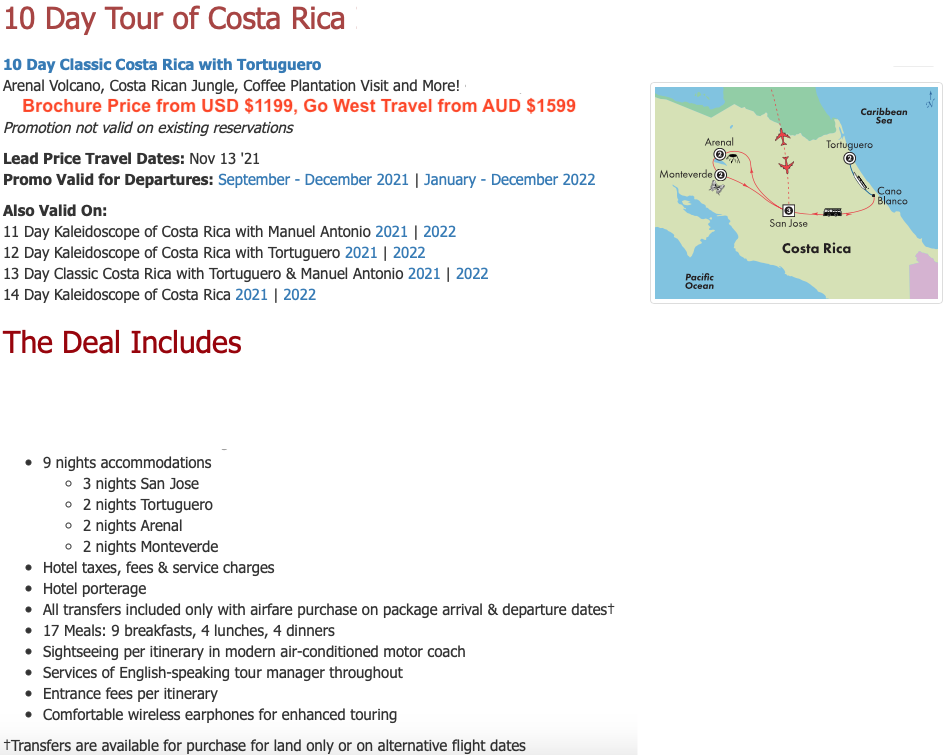Image resolution: width=944 pixels, height=755 pixels.
Task: Open September - December 2021 departures link
Action: [313, 179]
